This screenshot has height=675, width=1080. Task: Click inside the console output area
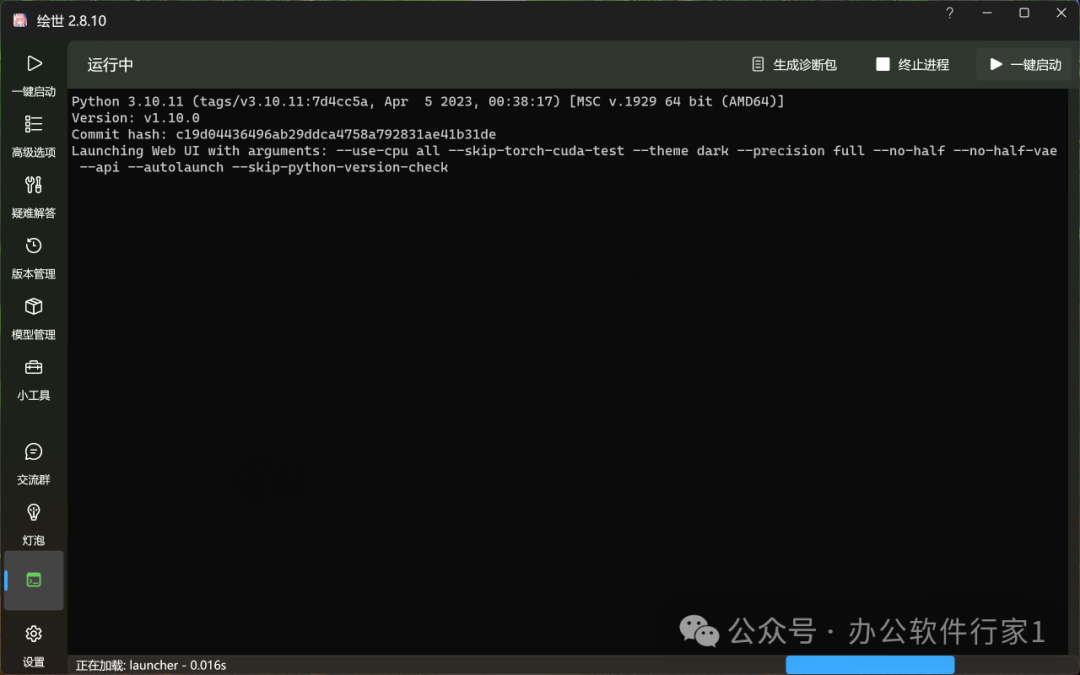570,400
